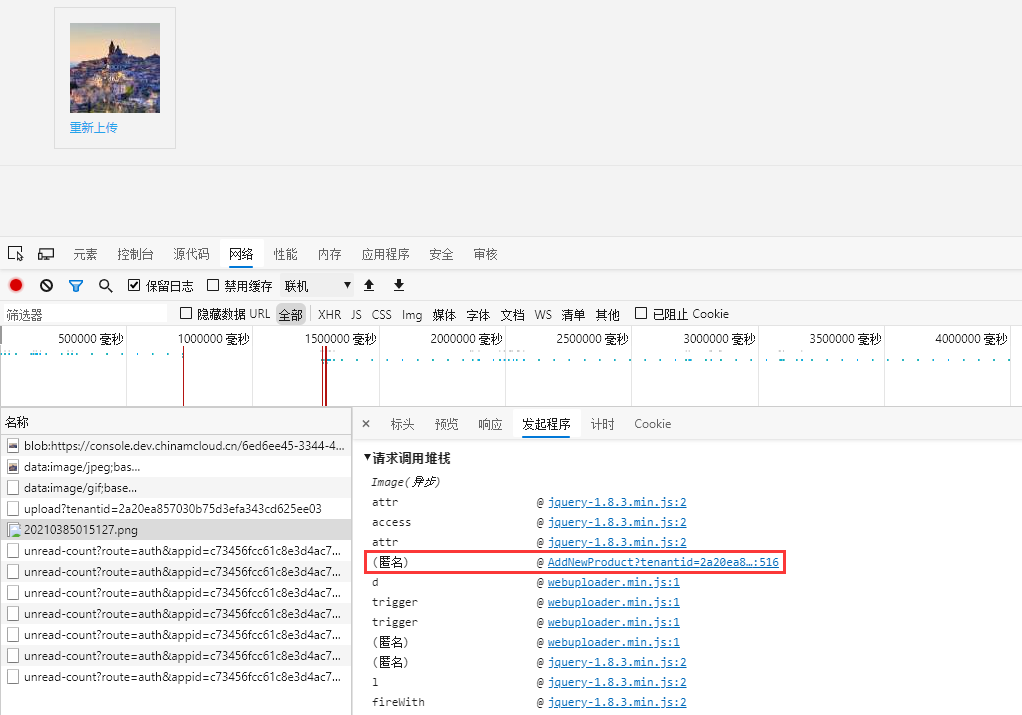Click the data:image/jpeg request icon
Image resolution: width=1022 pixels, height=715 pixels.
[13, 467]
